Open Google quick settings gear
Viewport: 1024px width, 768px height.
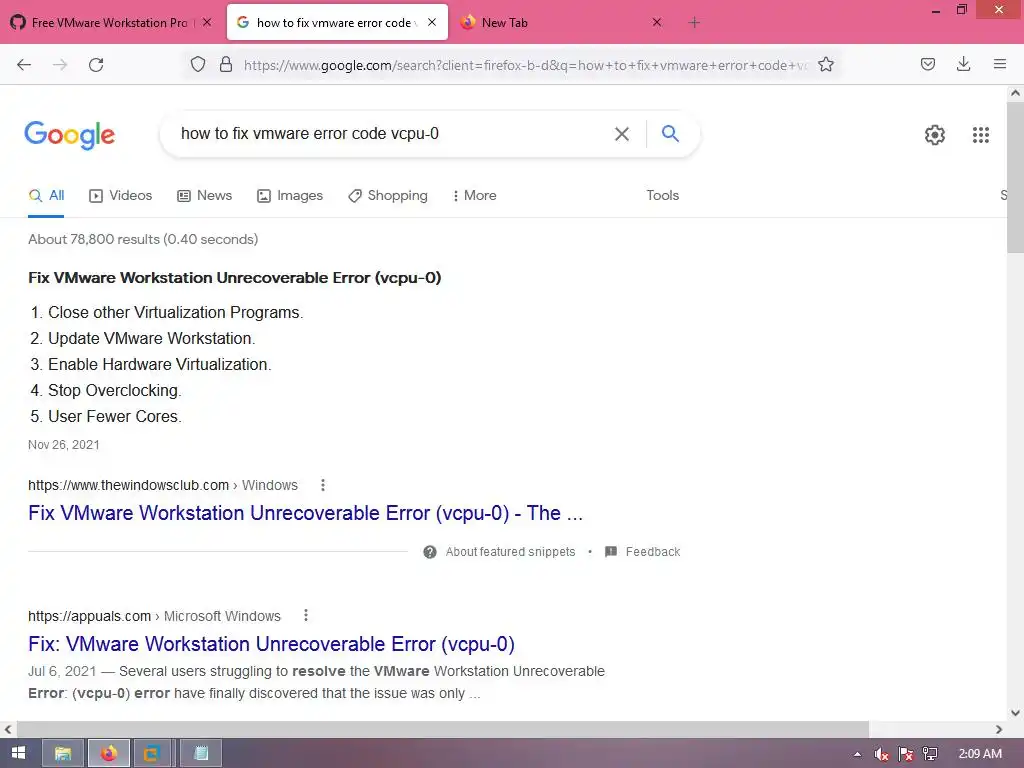click(x=935, y=135)
